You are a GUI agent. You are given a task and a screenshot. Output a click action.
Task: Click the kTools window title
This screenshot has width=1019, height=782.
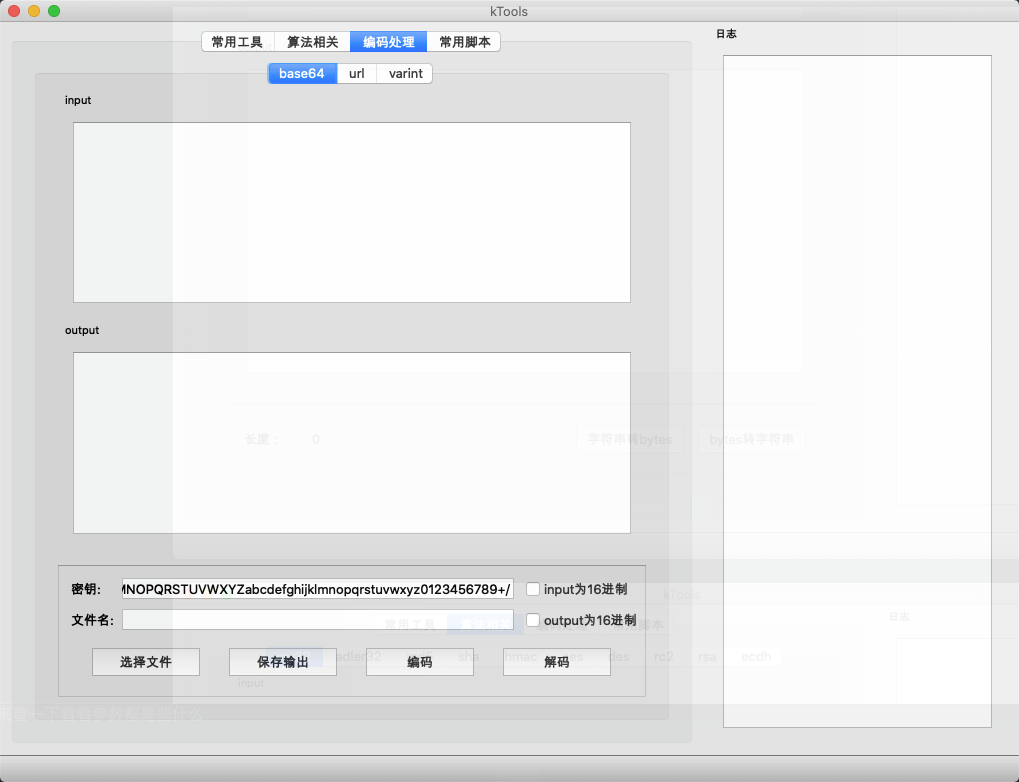(509, 11)
